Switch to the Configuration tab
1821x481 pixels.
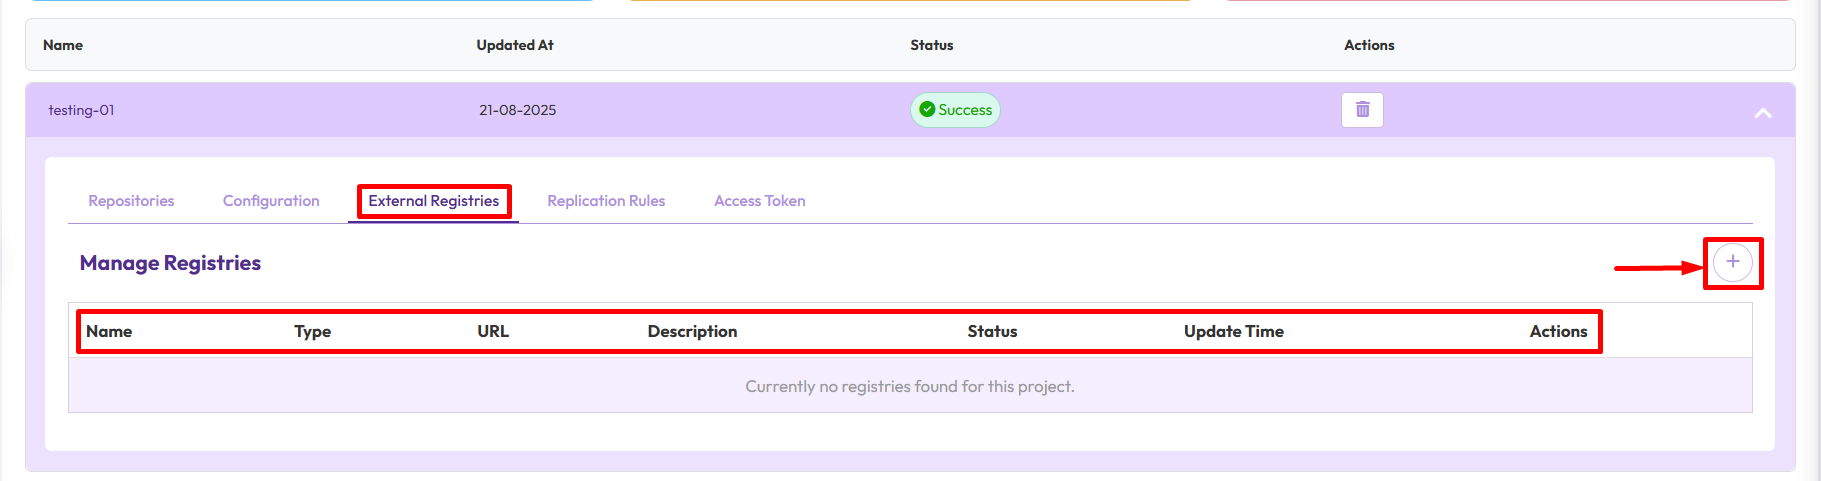(271, 201)
